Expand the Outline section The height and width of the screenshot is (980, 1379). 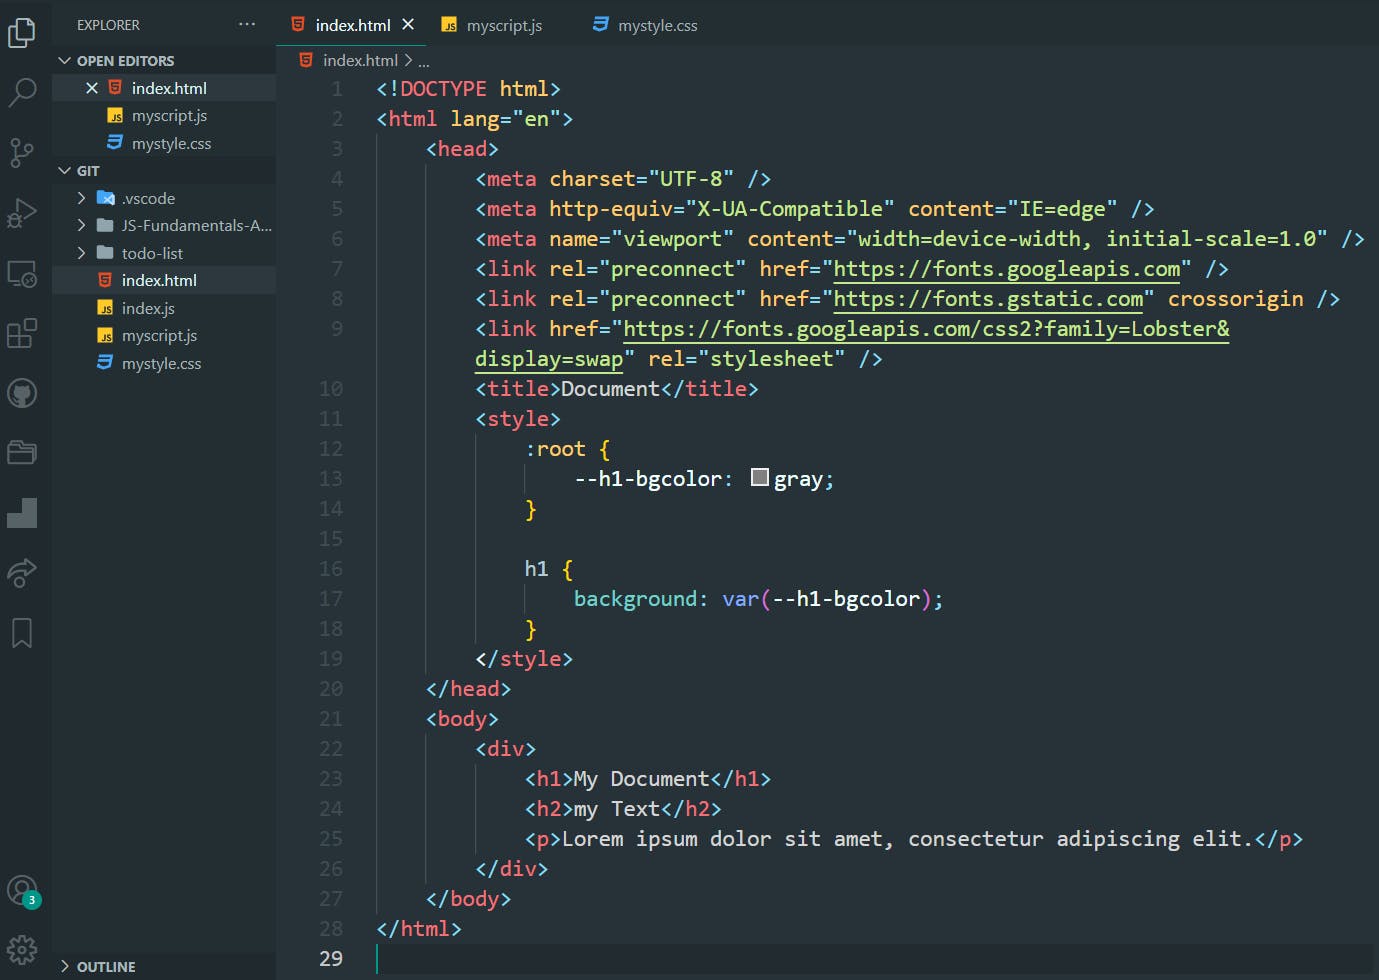pyautogui.click(x=65, y=966)
